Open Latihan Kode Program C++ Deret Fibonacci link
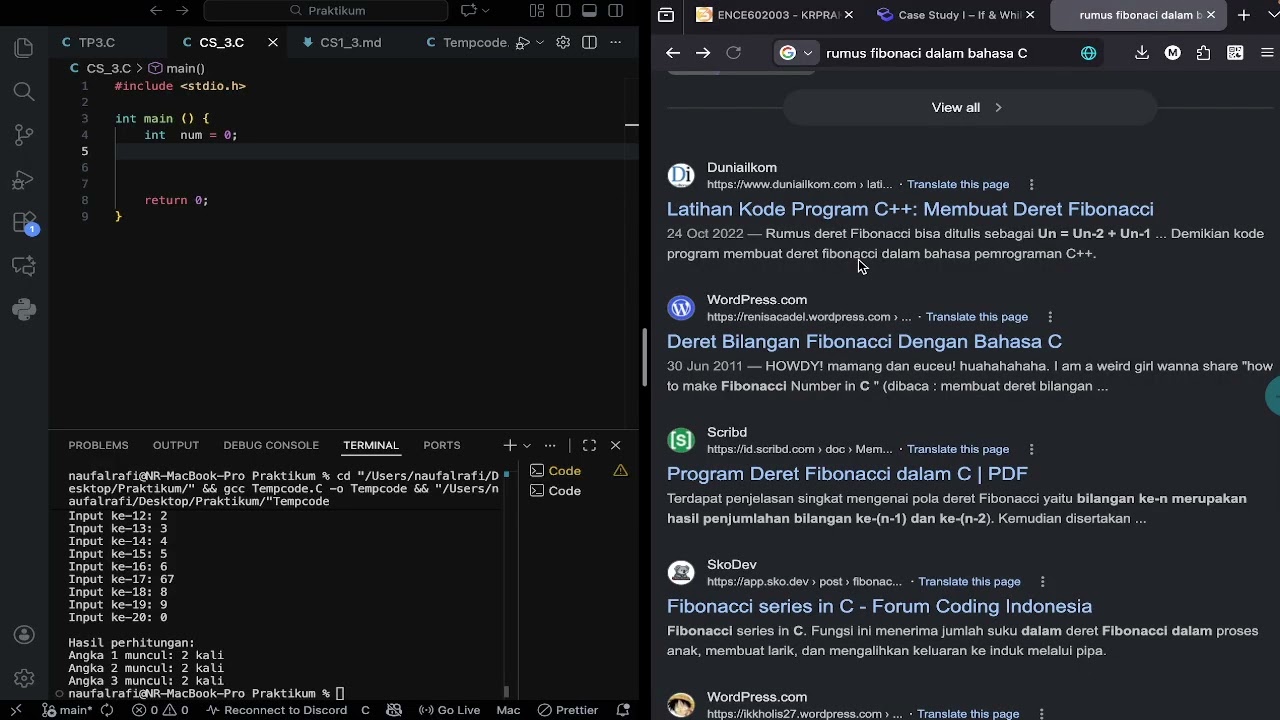 point(910,209)
